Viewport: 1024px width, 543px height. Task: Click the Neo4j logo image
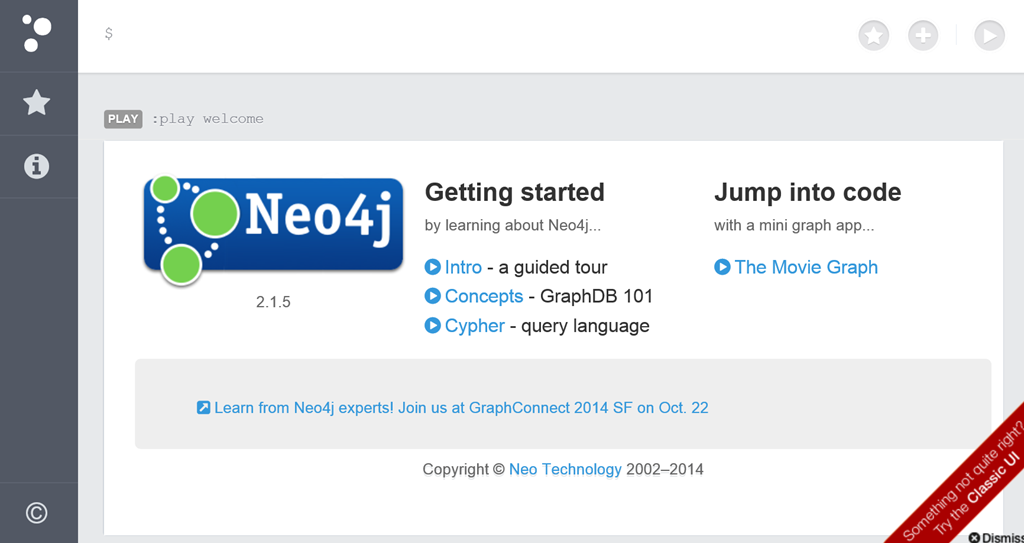tap(273, 230)
